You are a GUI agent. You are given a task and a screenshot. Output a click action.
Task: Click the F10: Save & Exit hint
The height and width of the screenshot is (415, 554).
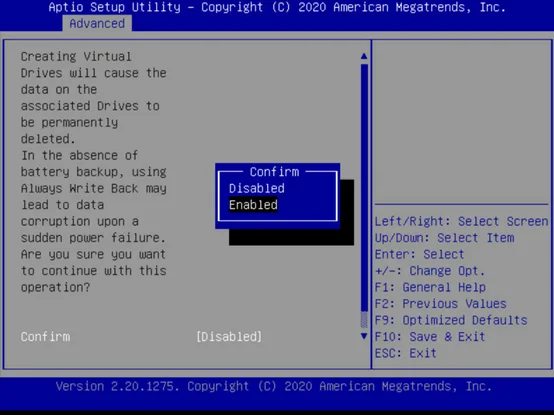430,337
